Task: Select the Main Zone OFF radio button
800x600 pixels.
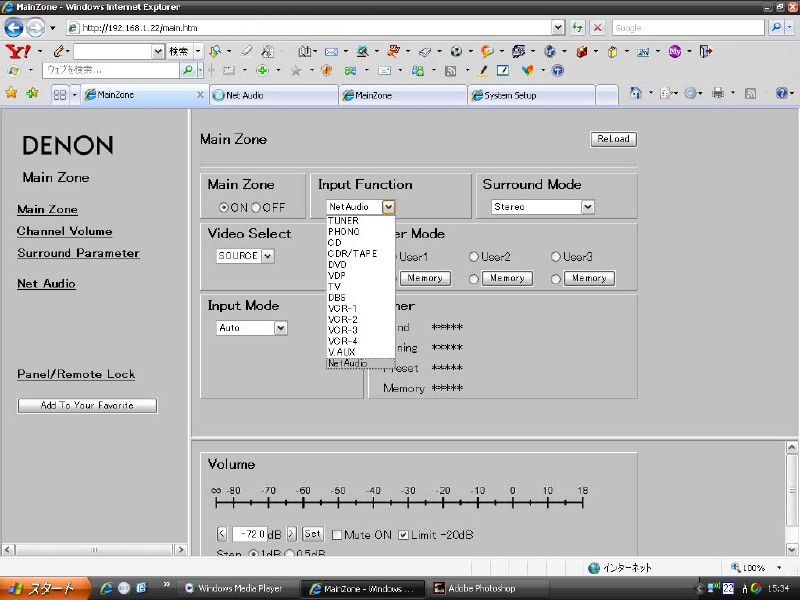Action: tap(256, 207)
